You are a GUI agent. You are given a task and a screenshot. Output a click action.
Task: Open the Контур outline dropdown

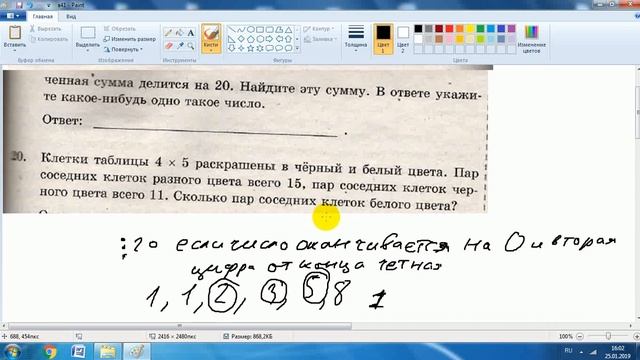tap(318, 29)
